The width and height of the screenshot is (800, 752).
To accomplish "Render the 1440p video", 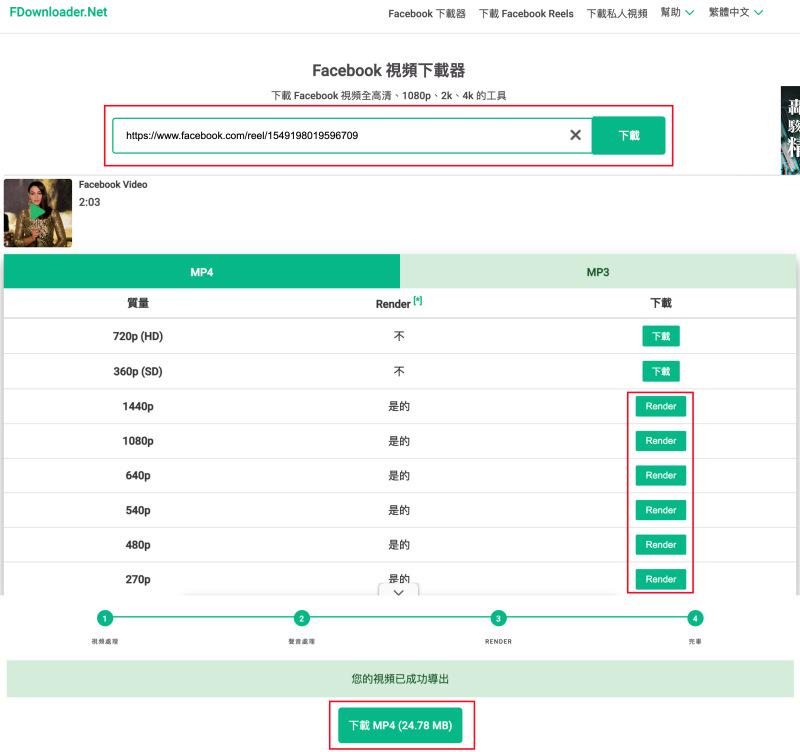I will pyautogui.click(x=660, y=406).
